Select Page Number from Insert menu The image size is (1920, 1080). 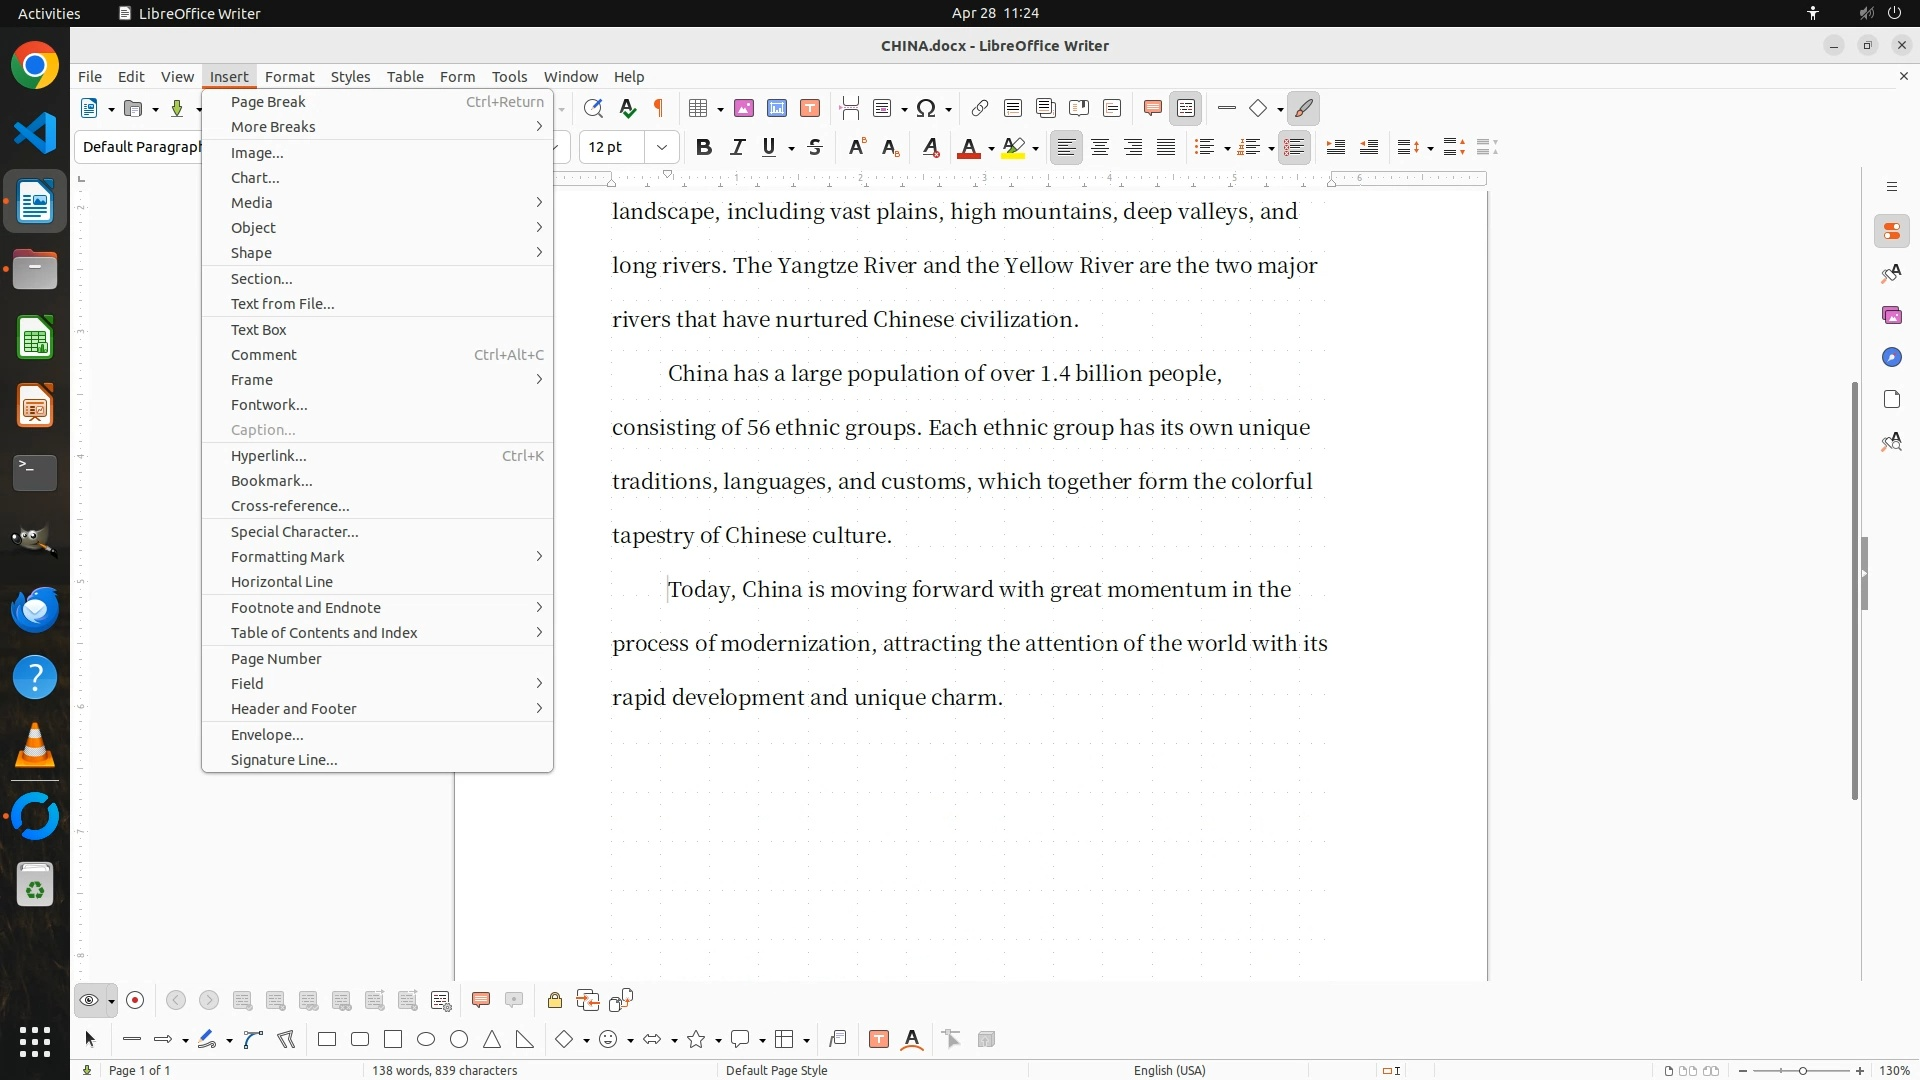pos(276,658)
